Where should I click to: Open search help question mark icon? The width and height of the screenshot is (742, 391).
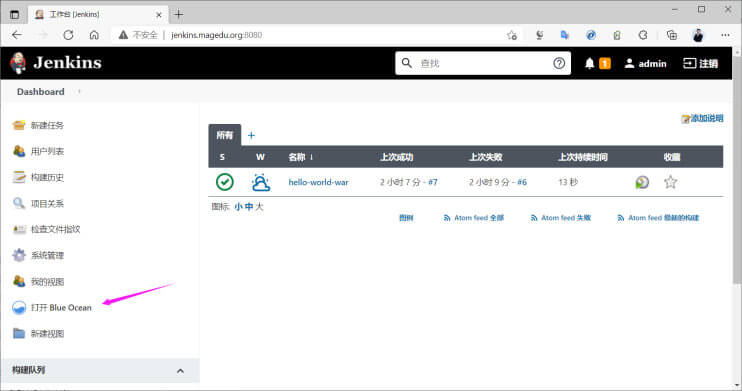[x=559, y=63]
